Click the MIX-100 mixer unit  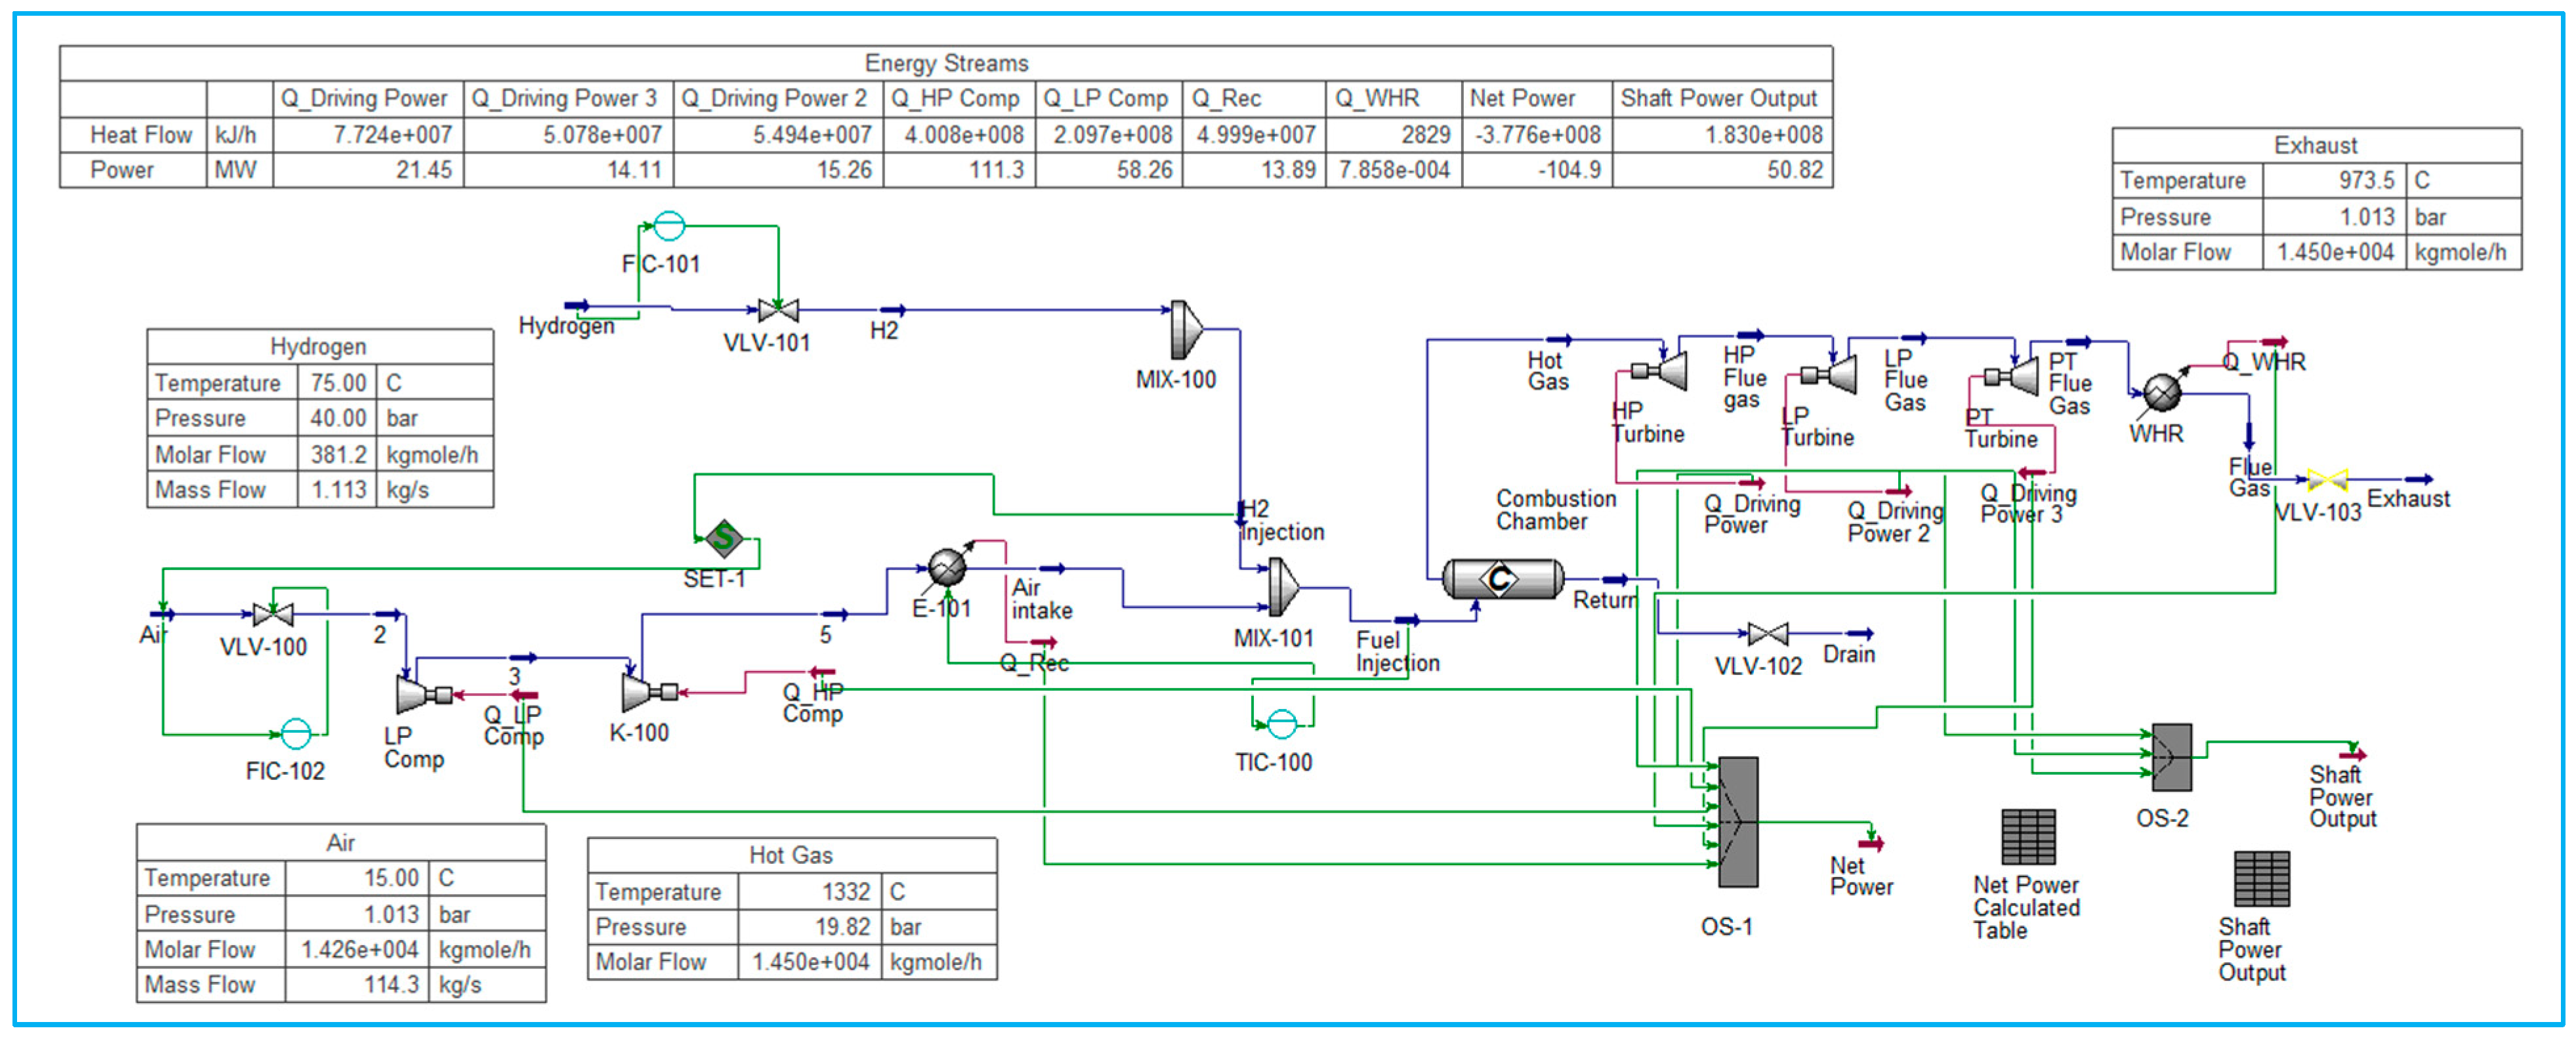click(1185, 330)
